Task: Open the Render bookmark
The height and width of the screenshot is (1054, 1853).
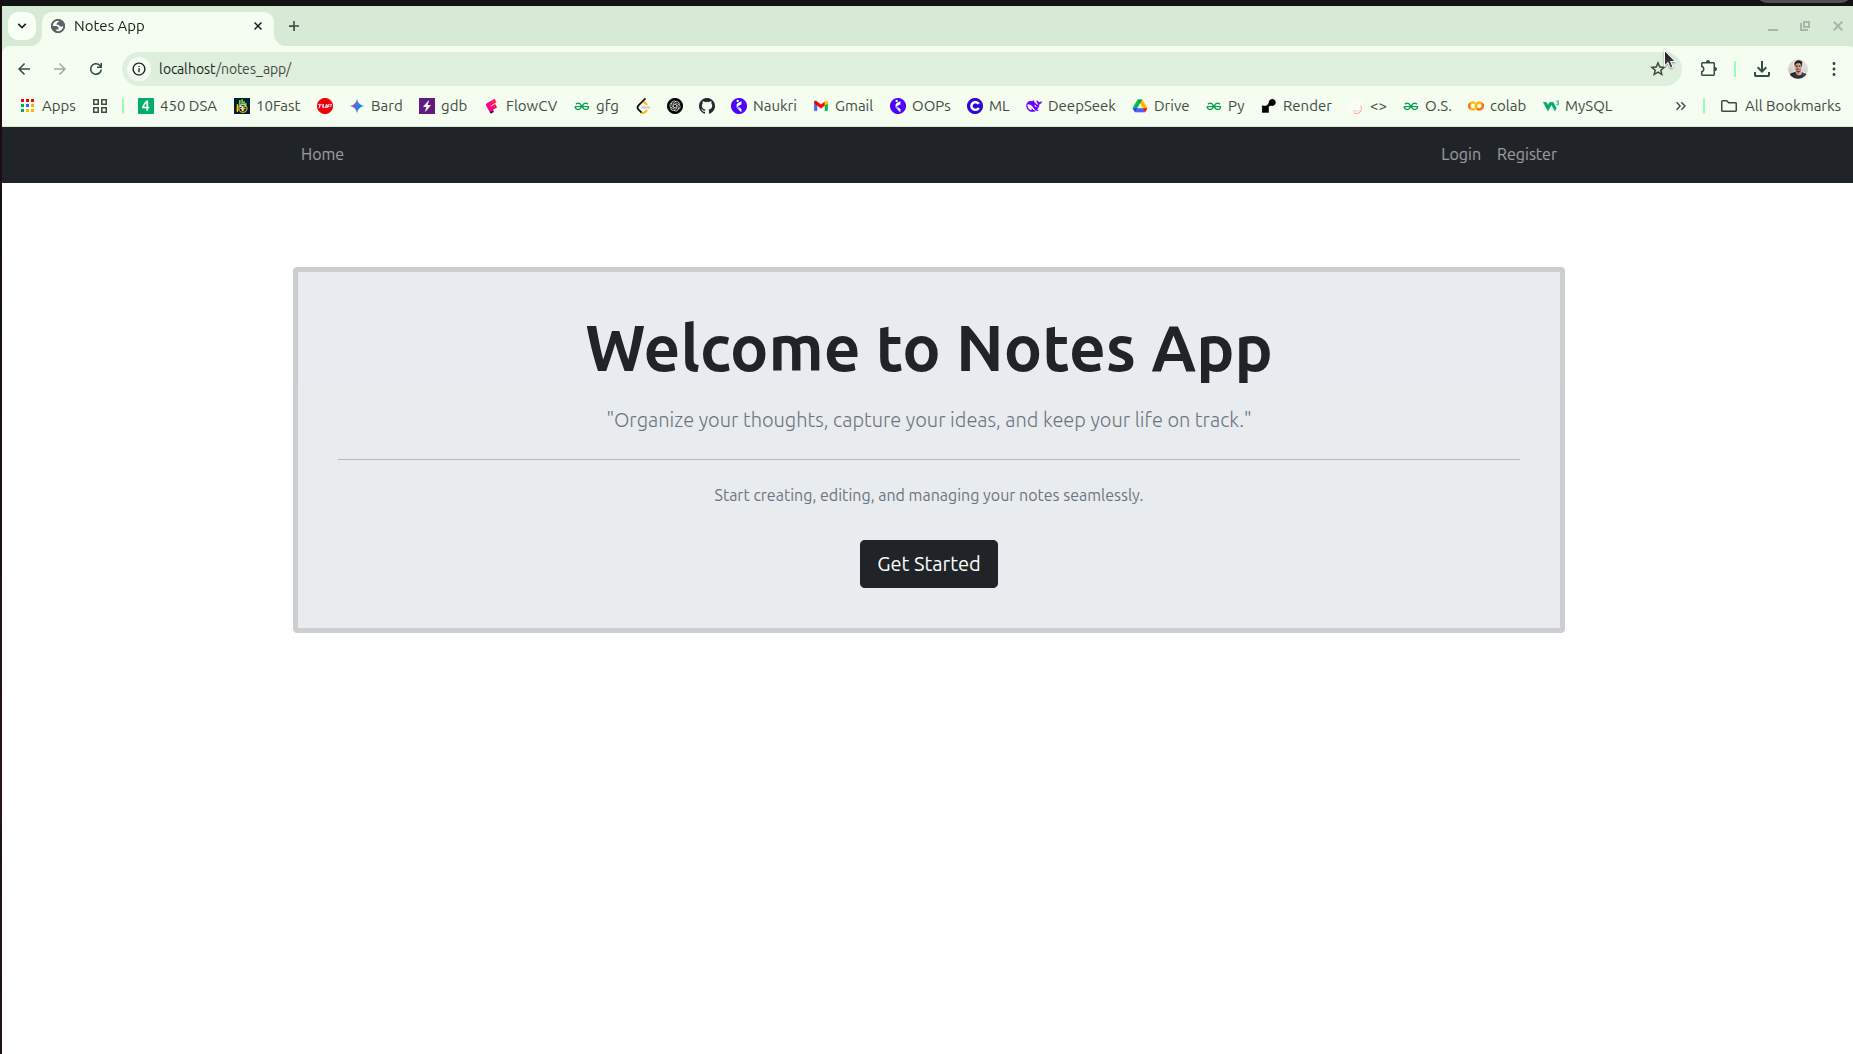Action: [x=1296, y=106]
